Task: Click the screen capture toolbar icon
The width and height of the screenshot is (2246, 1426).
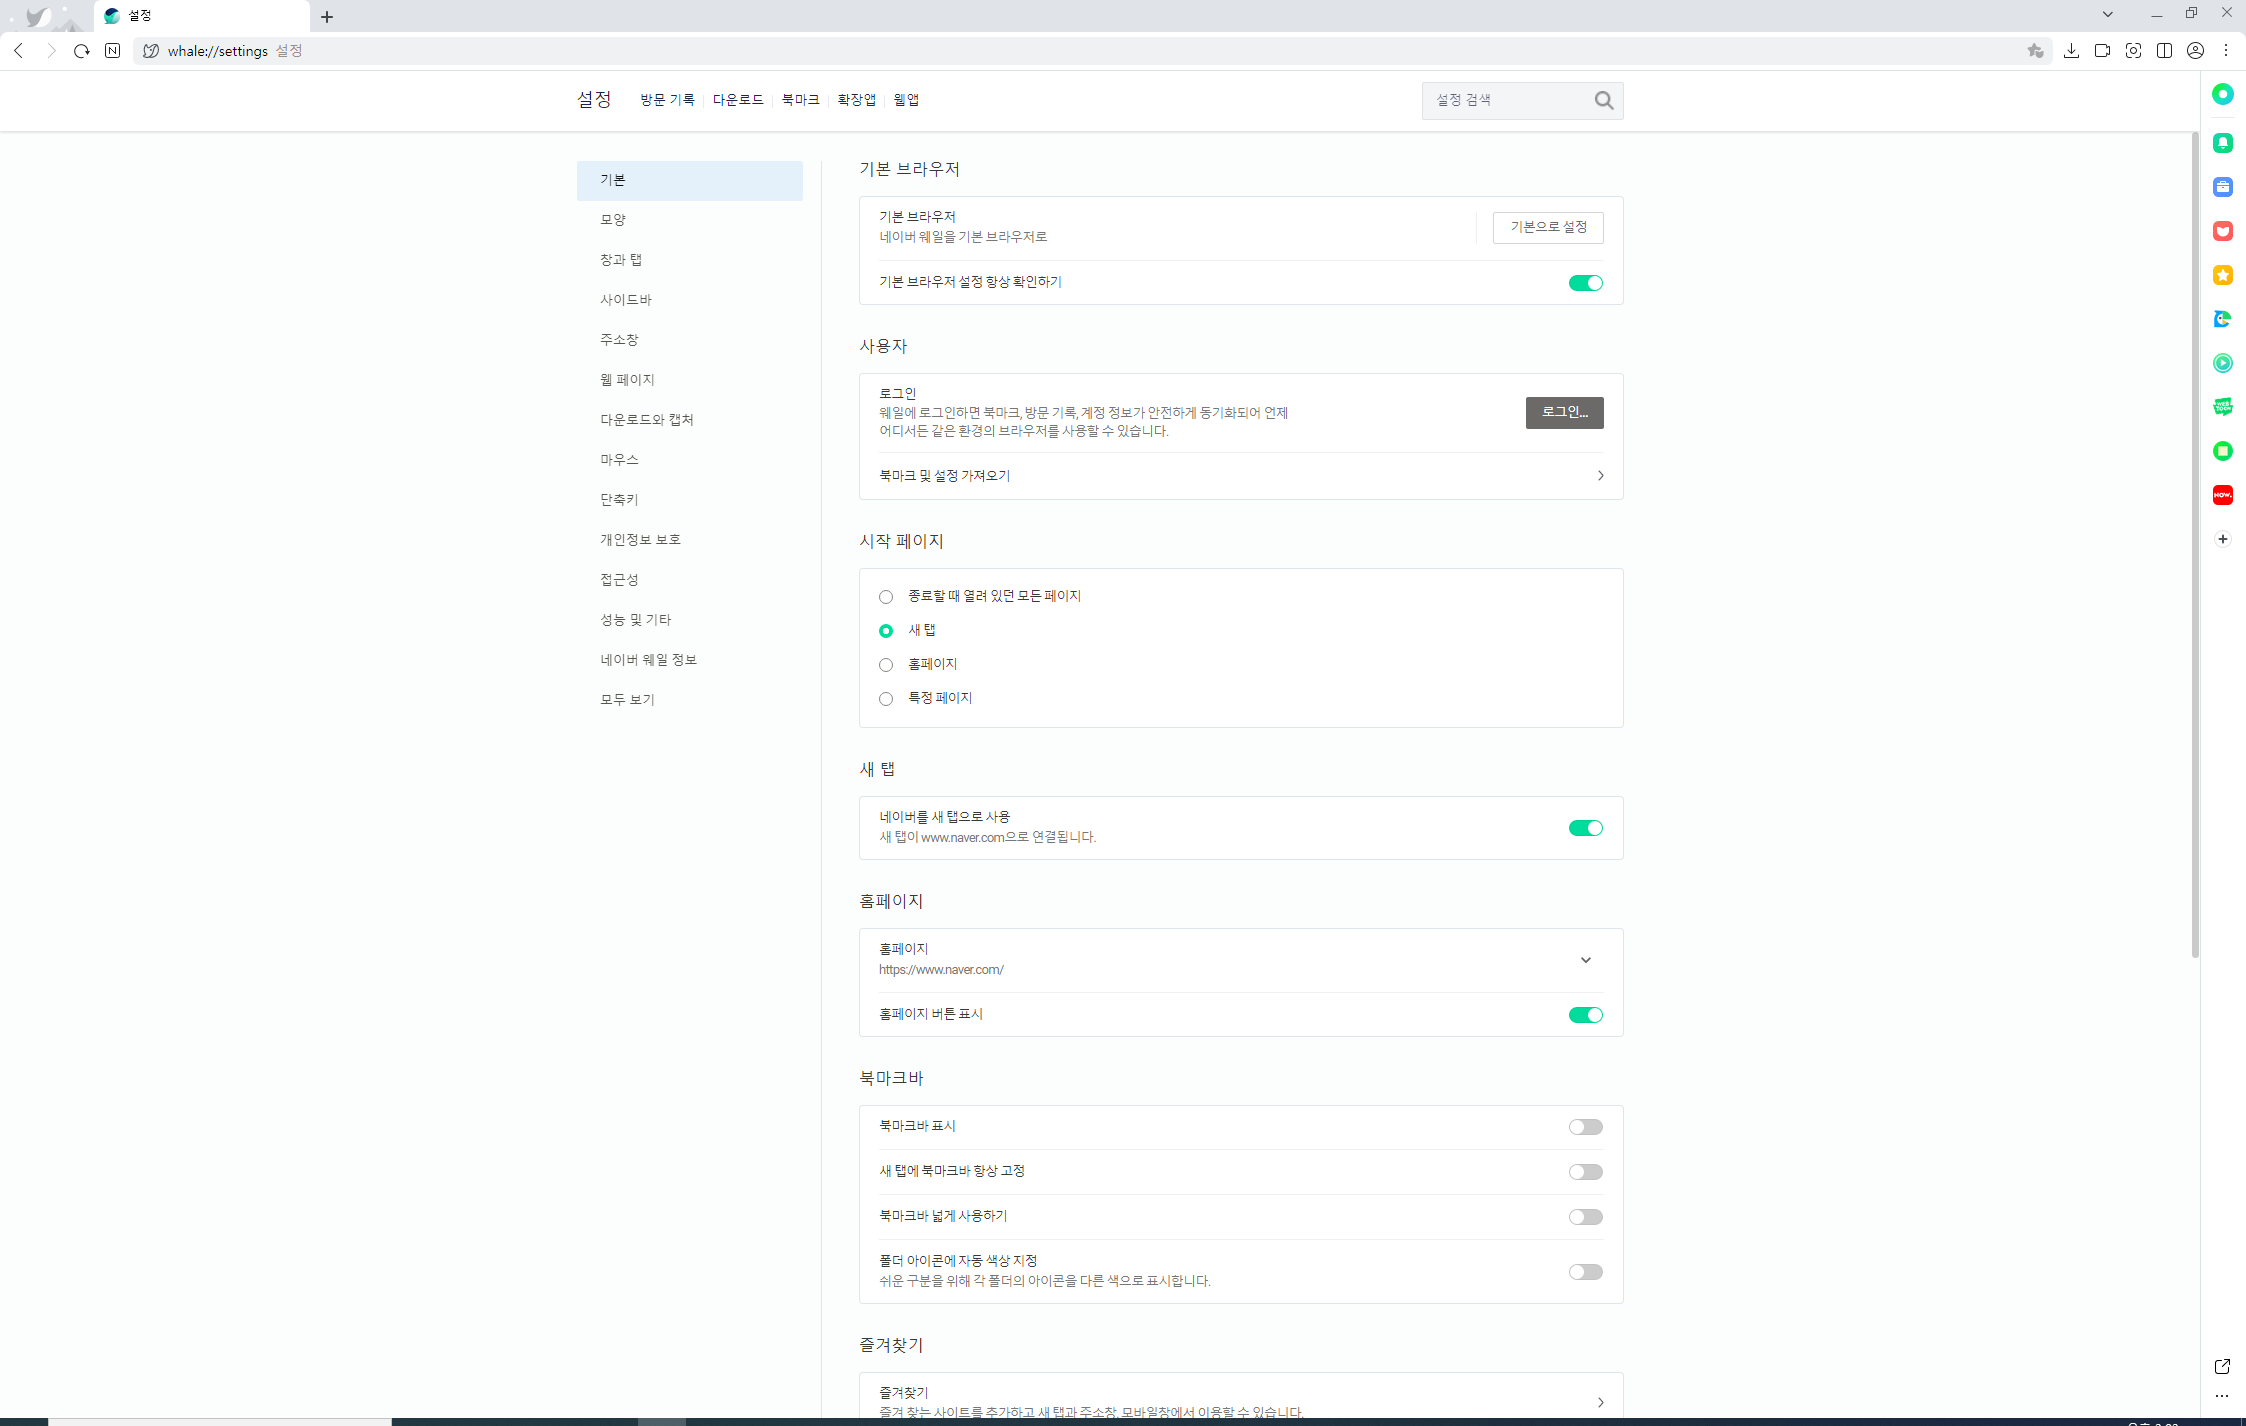Action: click(x=2133, y=51)
